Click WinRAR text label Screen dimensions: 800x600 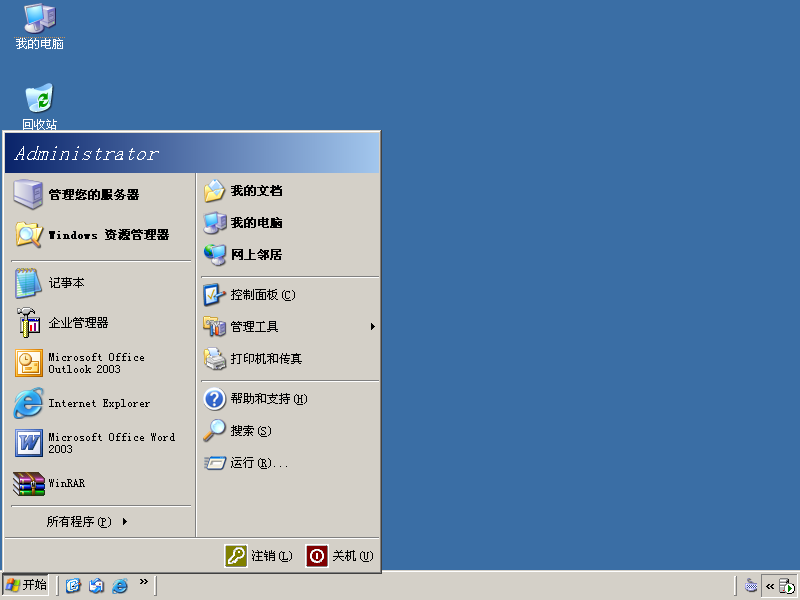click(x=67, y=483)
